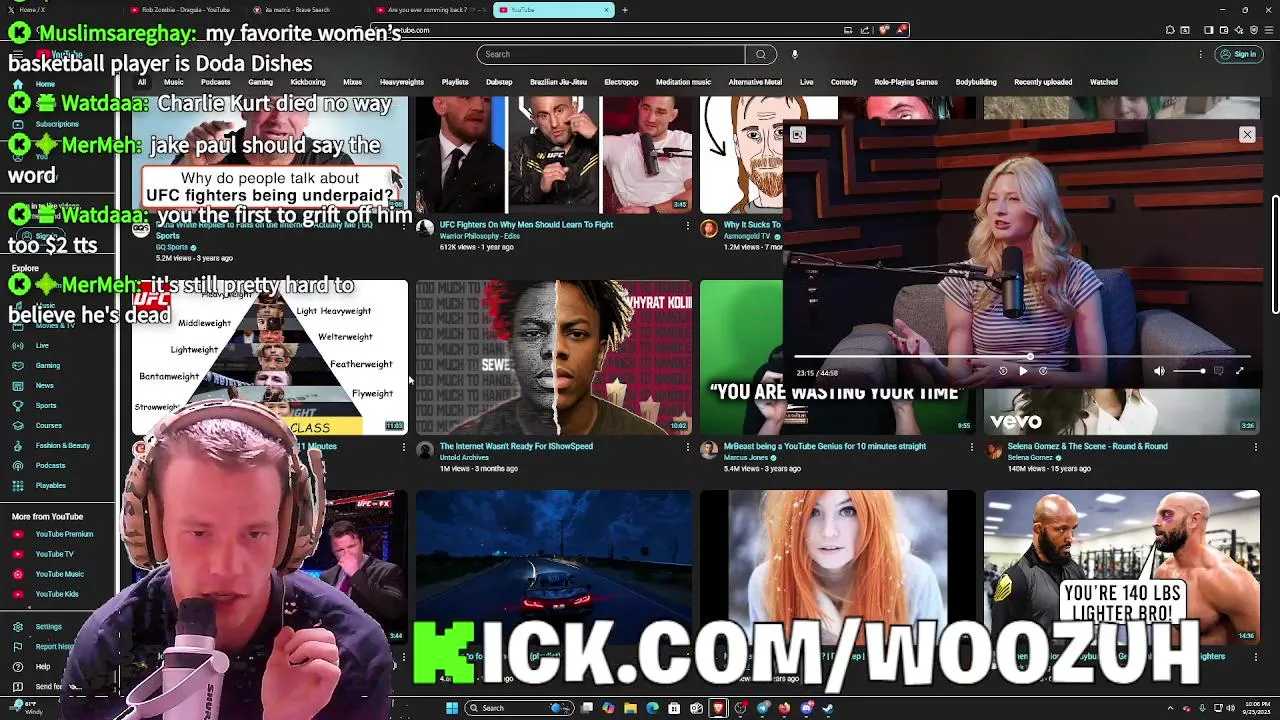
Task: Open more options for the IShowSpeed video
Action: pyautogui.click(x=687, y=447)
